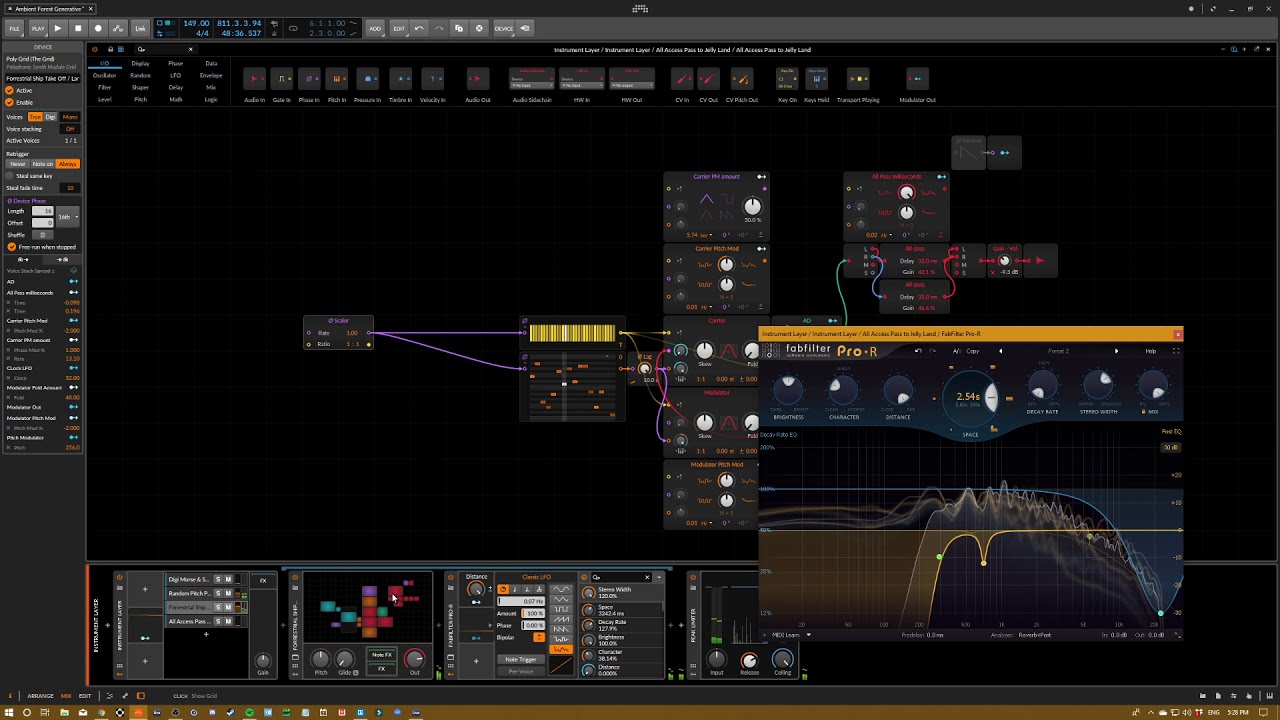Screen dimensions: 1280x720
Task: Click the Link button in transport
Action: [141, 28]
